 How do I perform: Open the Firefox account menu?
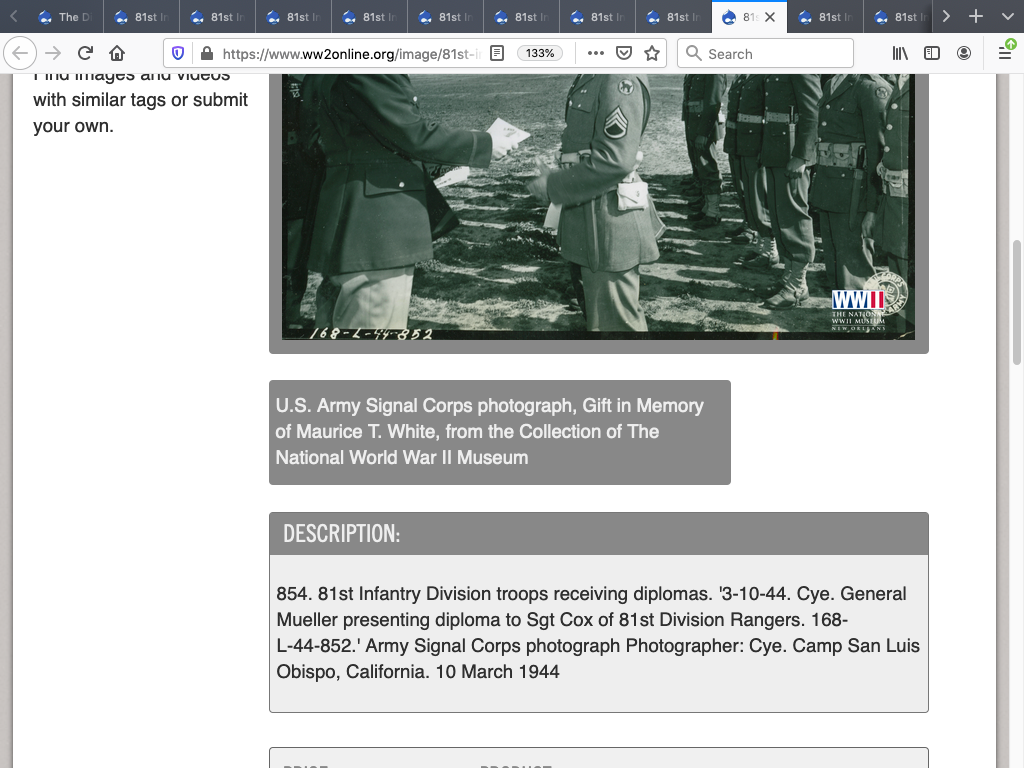point(964,53)
